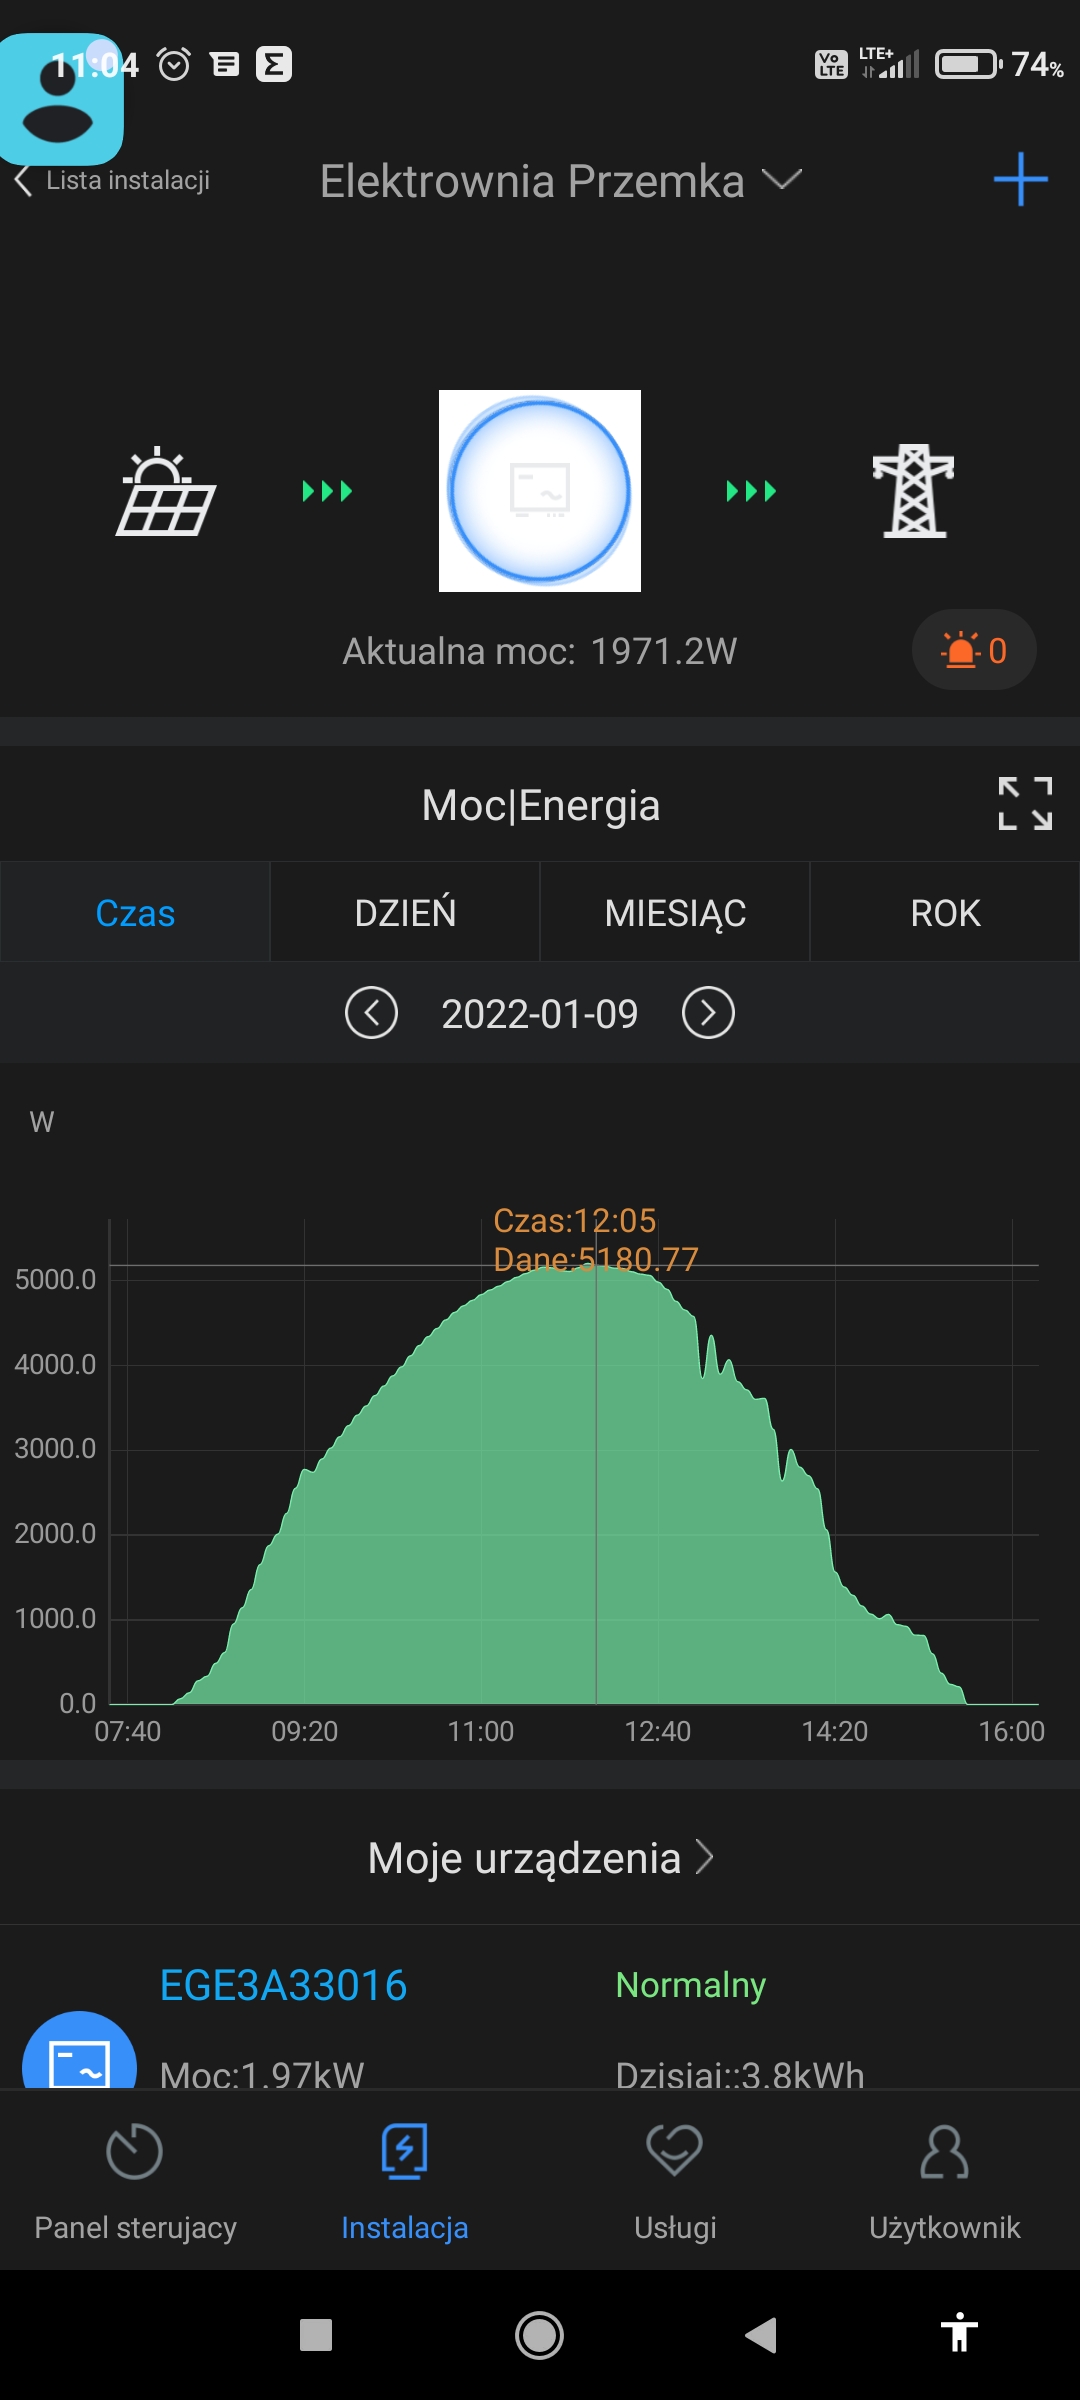Tap the power grid tower icon
The width and height of the screenshot is (1080, 2400).
913,491
